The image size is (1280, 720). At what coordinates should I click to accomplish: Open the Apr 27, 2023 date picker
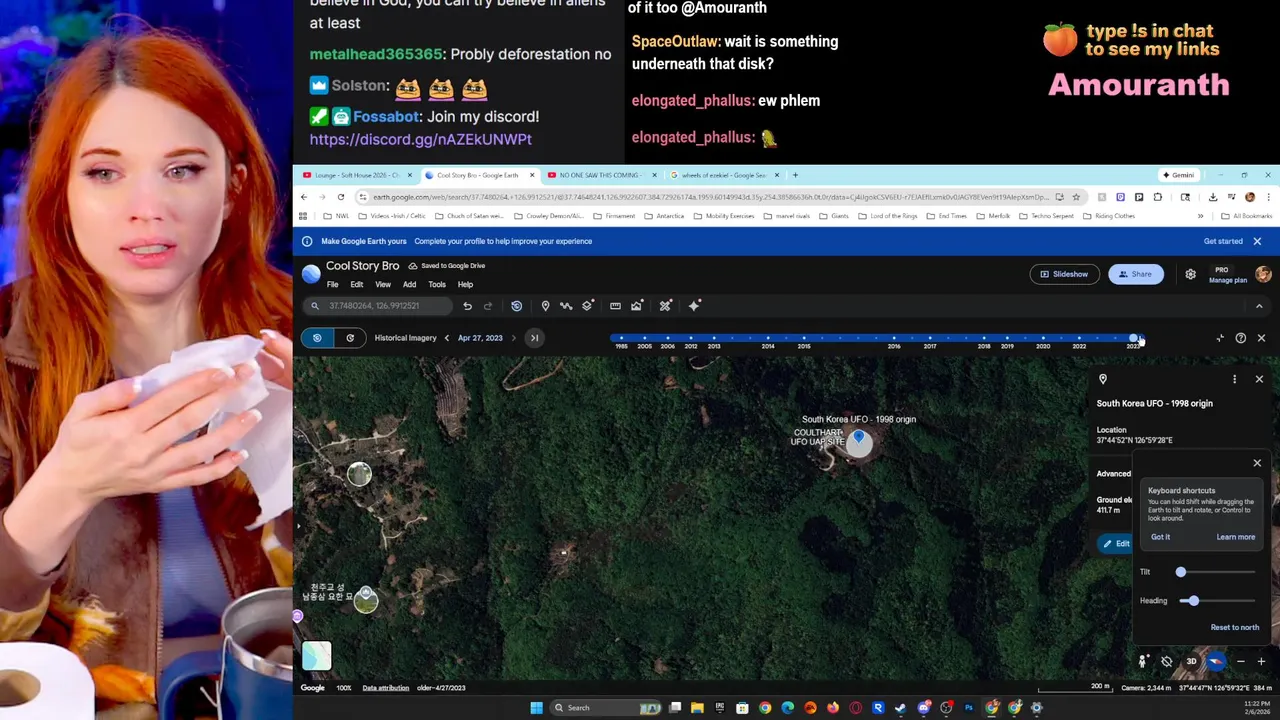480,338
